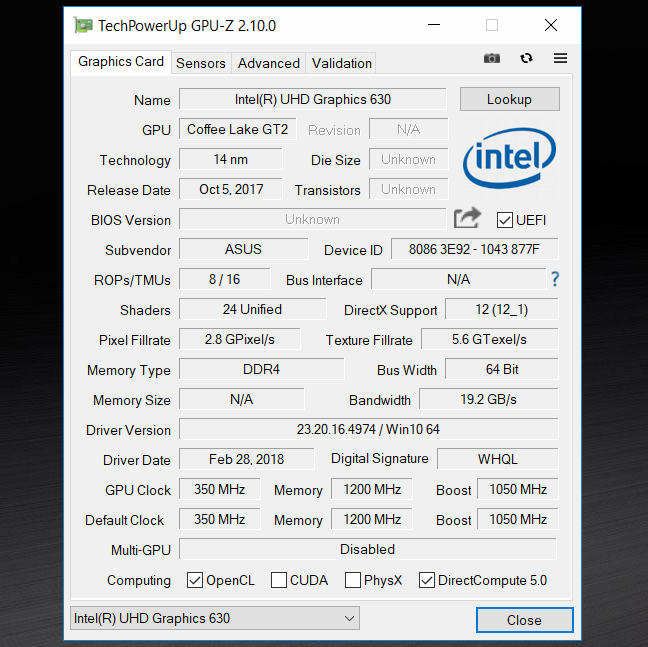Click the Computing label
Image resolution: width=648 pixels, height=647 pixels.
point(138,580)
